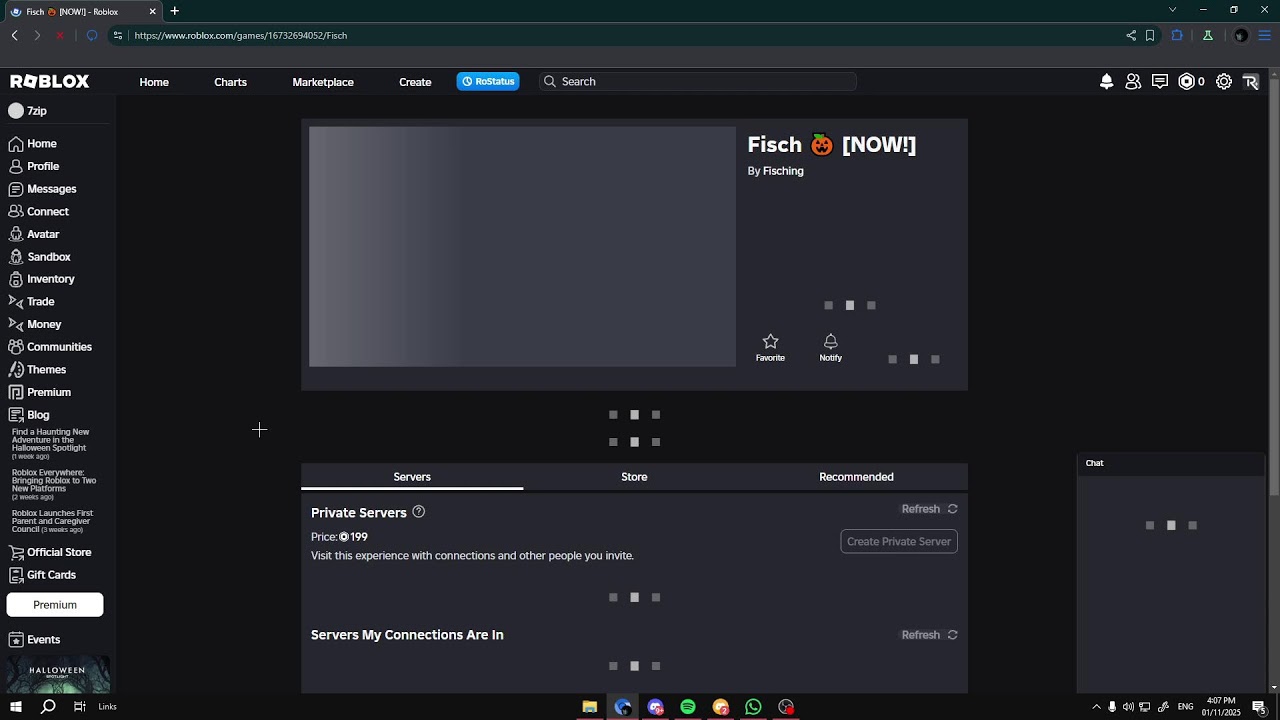Open Communities in the left sidebar
Image resolution: width=1280 pixels, height=720 pixels.
tap(50, 347)
